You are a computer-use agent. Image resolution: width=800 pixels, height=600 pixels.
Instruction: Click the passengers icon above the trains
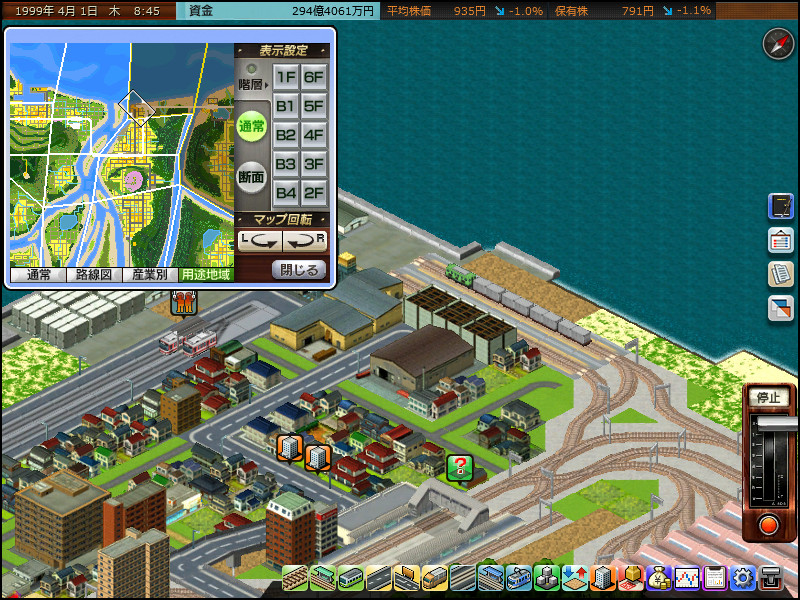[184, 302]
